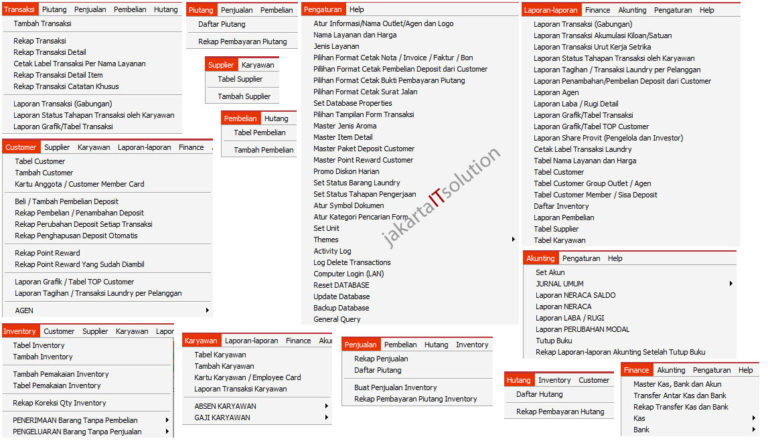This screenshot has width=768, height=447.
Task: Open Atur Informasi/Nama Outlet/Agen dan Logo
Action: pos(384,24)
